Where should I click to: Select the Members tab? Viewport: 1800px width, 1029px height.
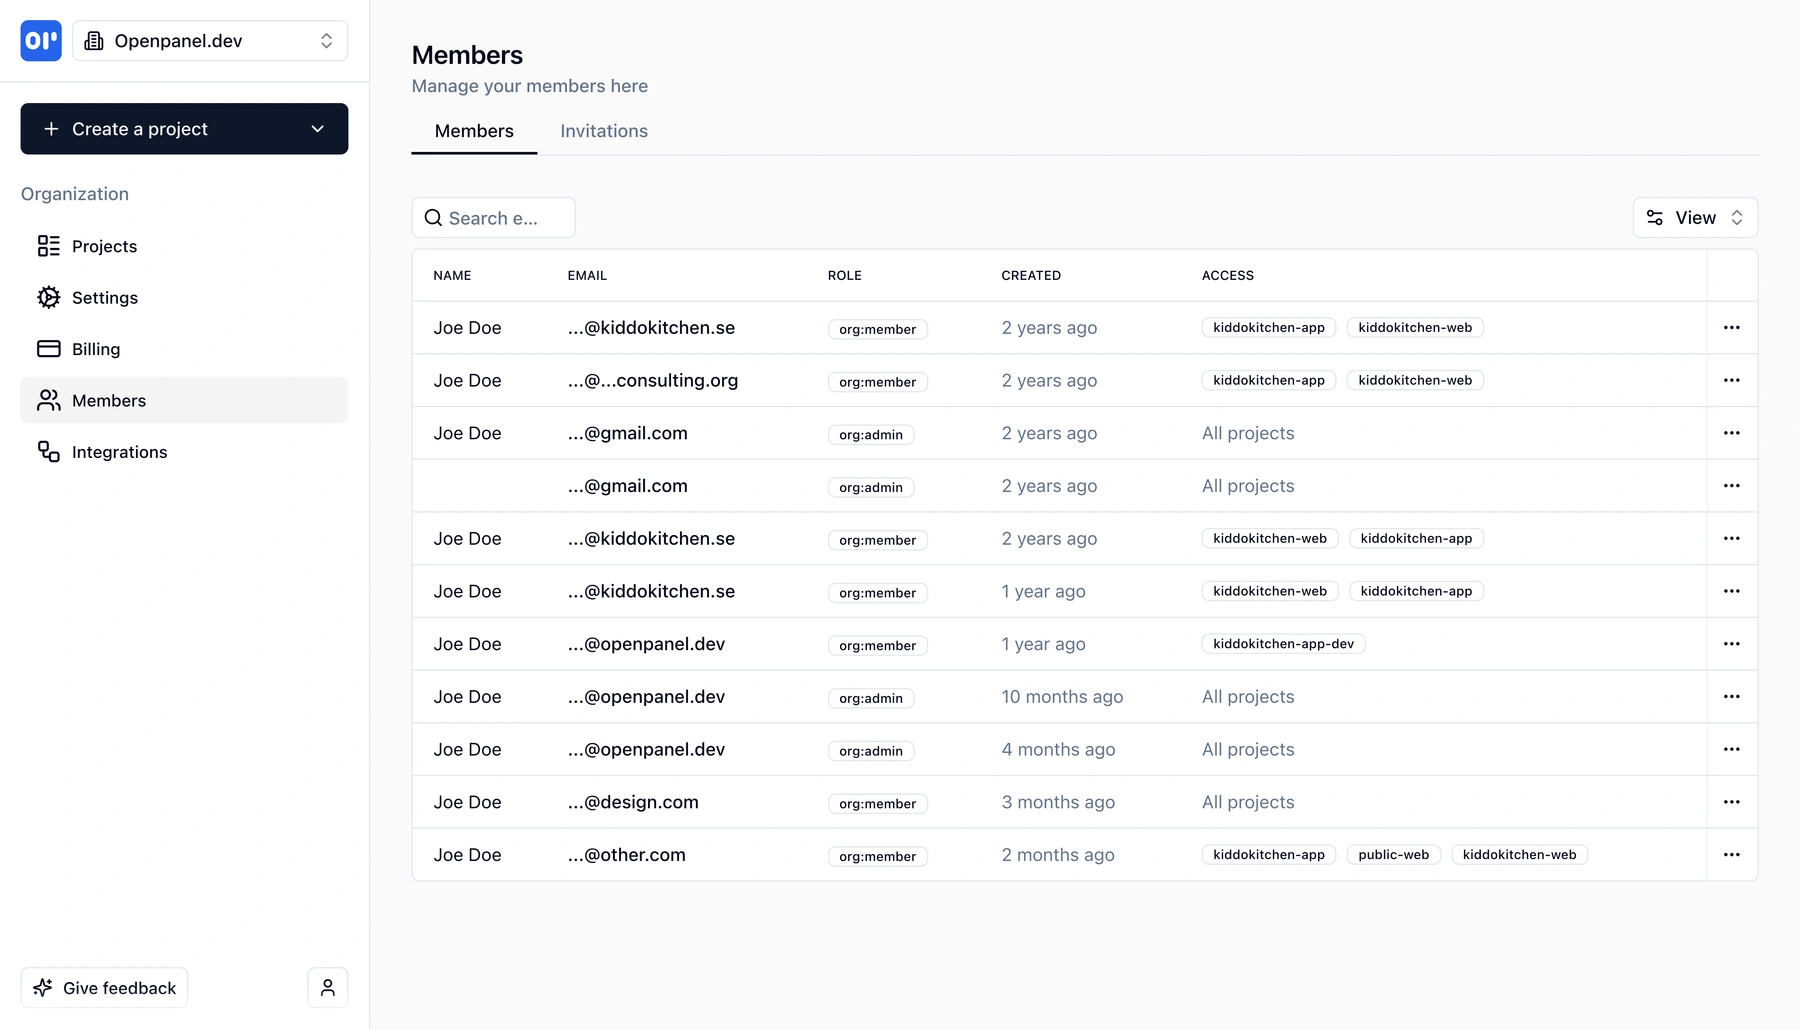[473, 131]
